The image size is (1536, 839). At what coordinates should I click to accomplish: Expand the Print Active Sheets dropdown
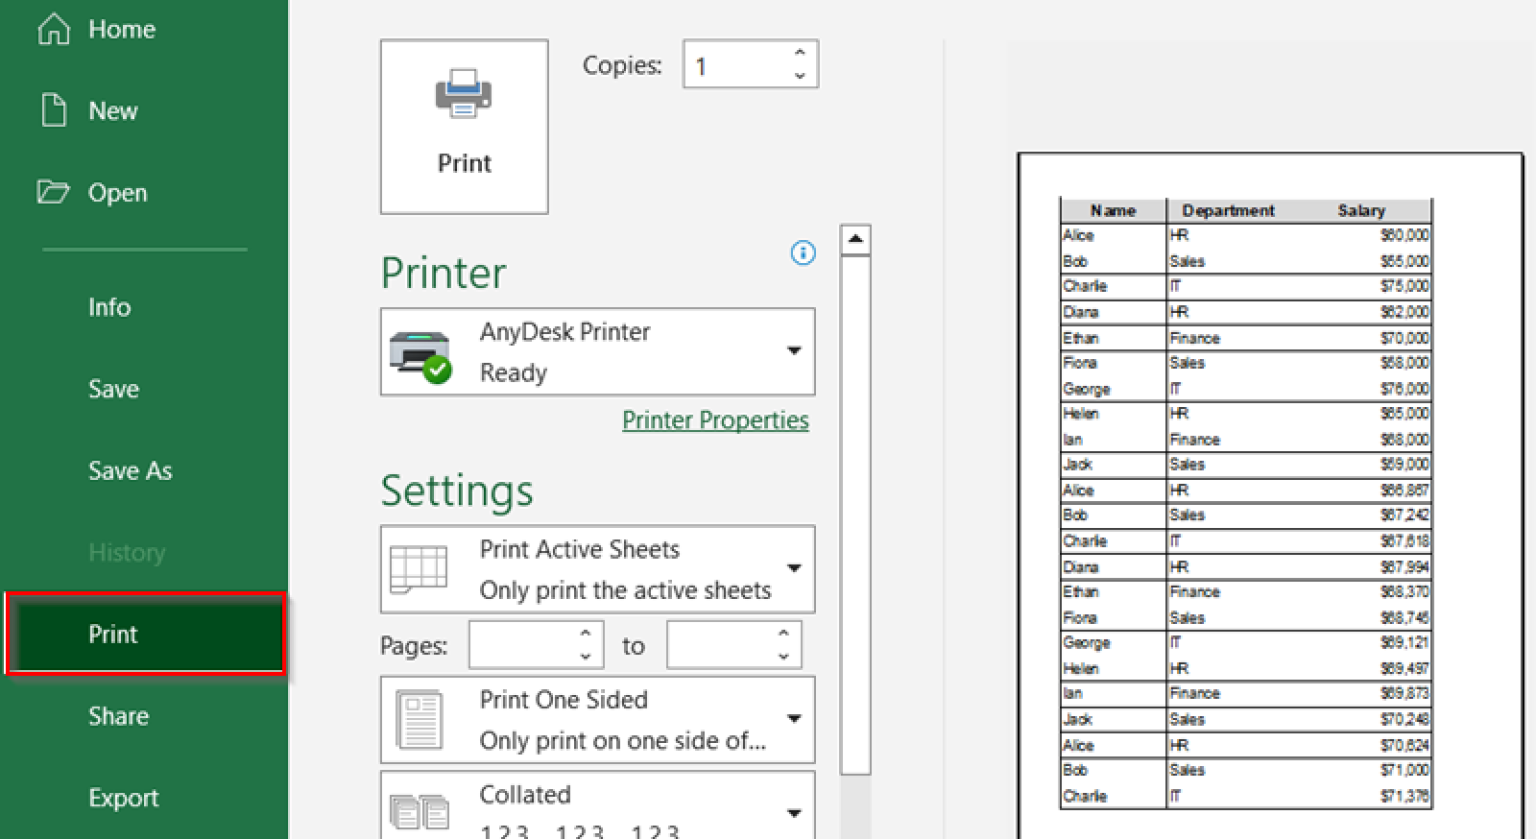coord(793,568)
